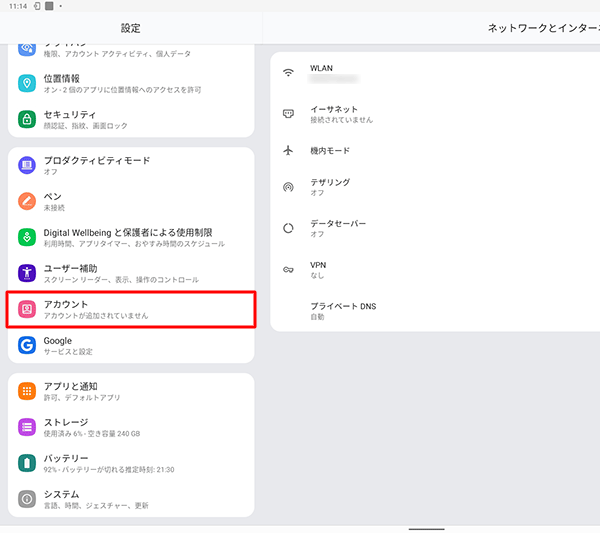
Task: Tap the WLAN wifi signal icon
Action: coord(288,72)
